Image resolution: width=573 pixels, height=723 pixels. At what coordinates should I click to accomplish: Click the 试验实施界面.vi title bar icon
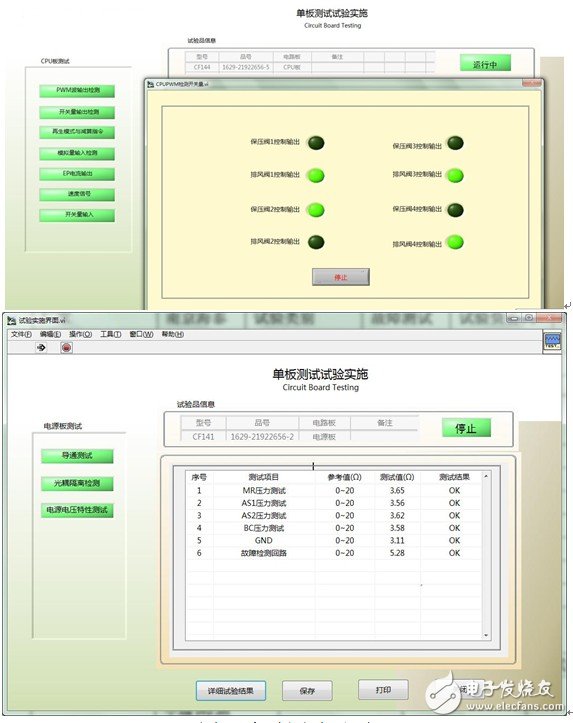pyautogui.click(x=12, y=320)
